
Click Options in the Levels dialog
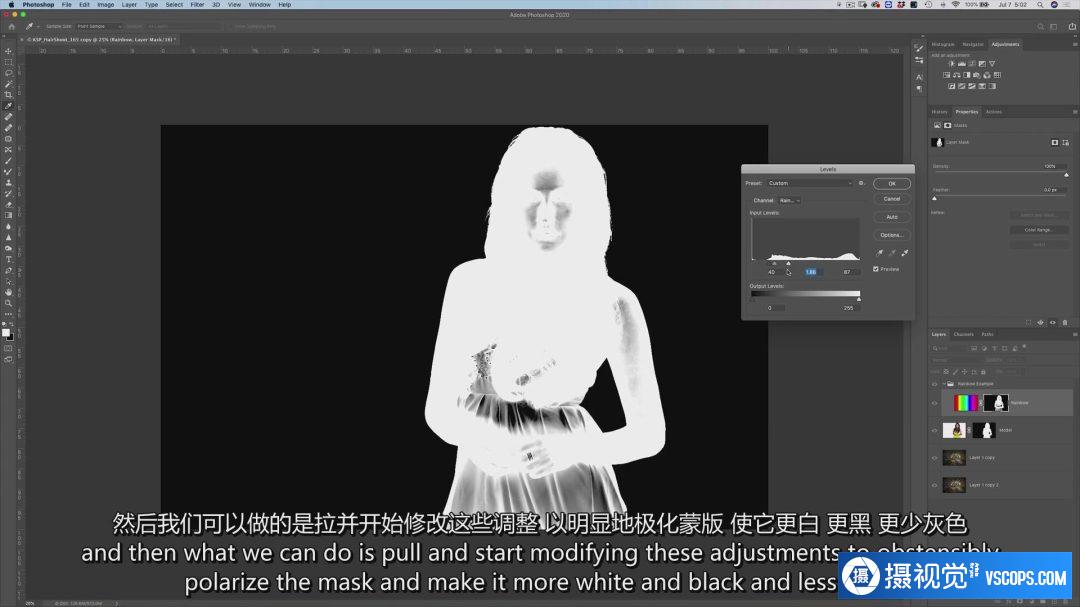pos(891,235)
